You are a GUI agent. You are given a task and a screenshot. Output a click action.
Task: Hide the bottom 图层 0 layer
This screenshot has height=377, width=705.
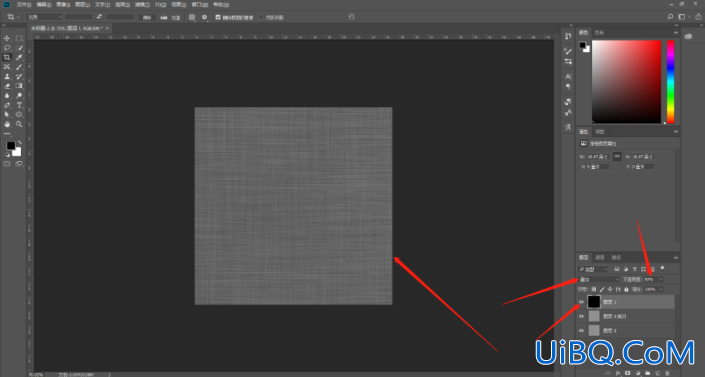click(581, 331)
